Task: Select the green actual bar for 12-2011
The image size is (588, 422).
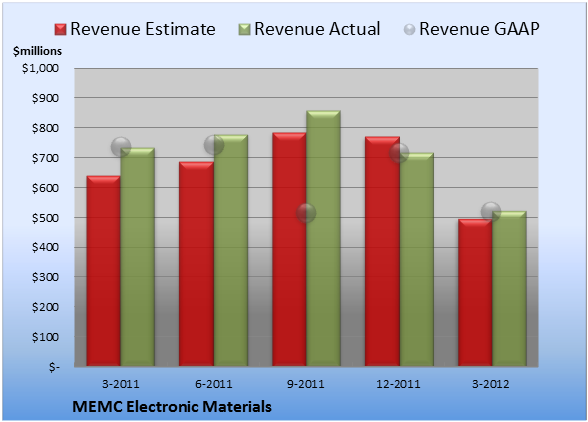Action: tap(416, 259)
